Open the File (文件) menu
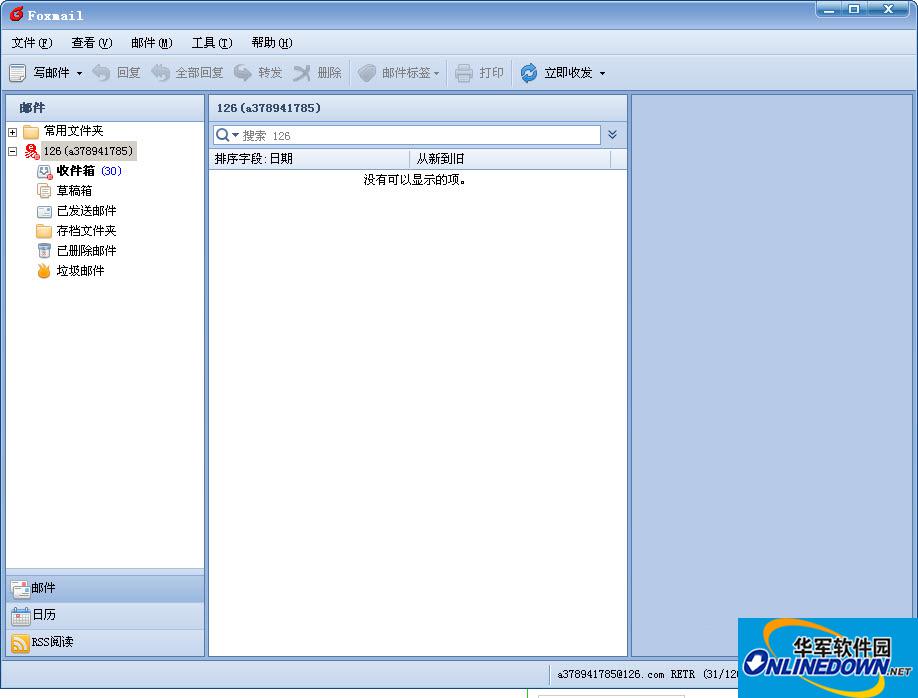Screen dimensions: 918x698 [32, 43]
